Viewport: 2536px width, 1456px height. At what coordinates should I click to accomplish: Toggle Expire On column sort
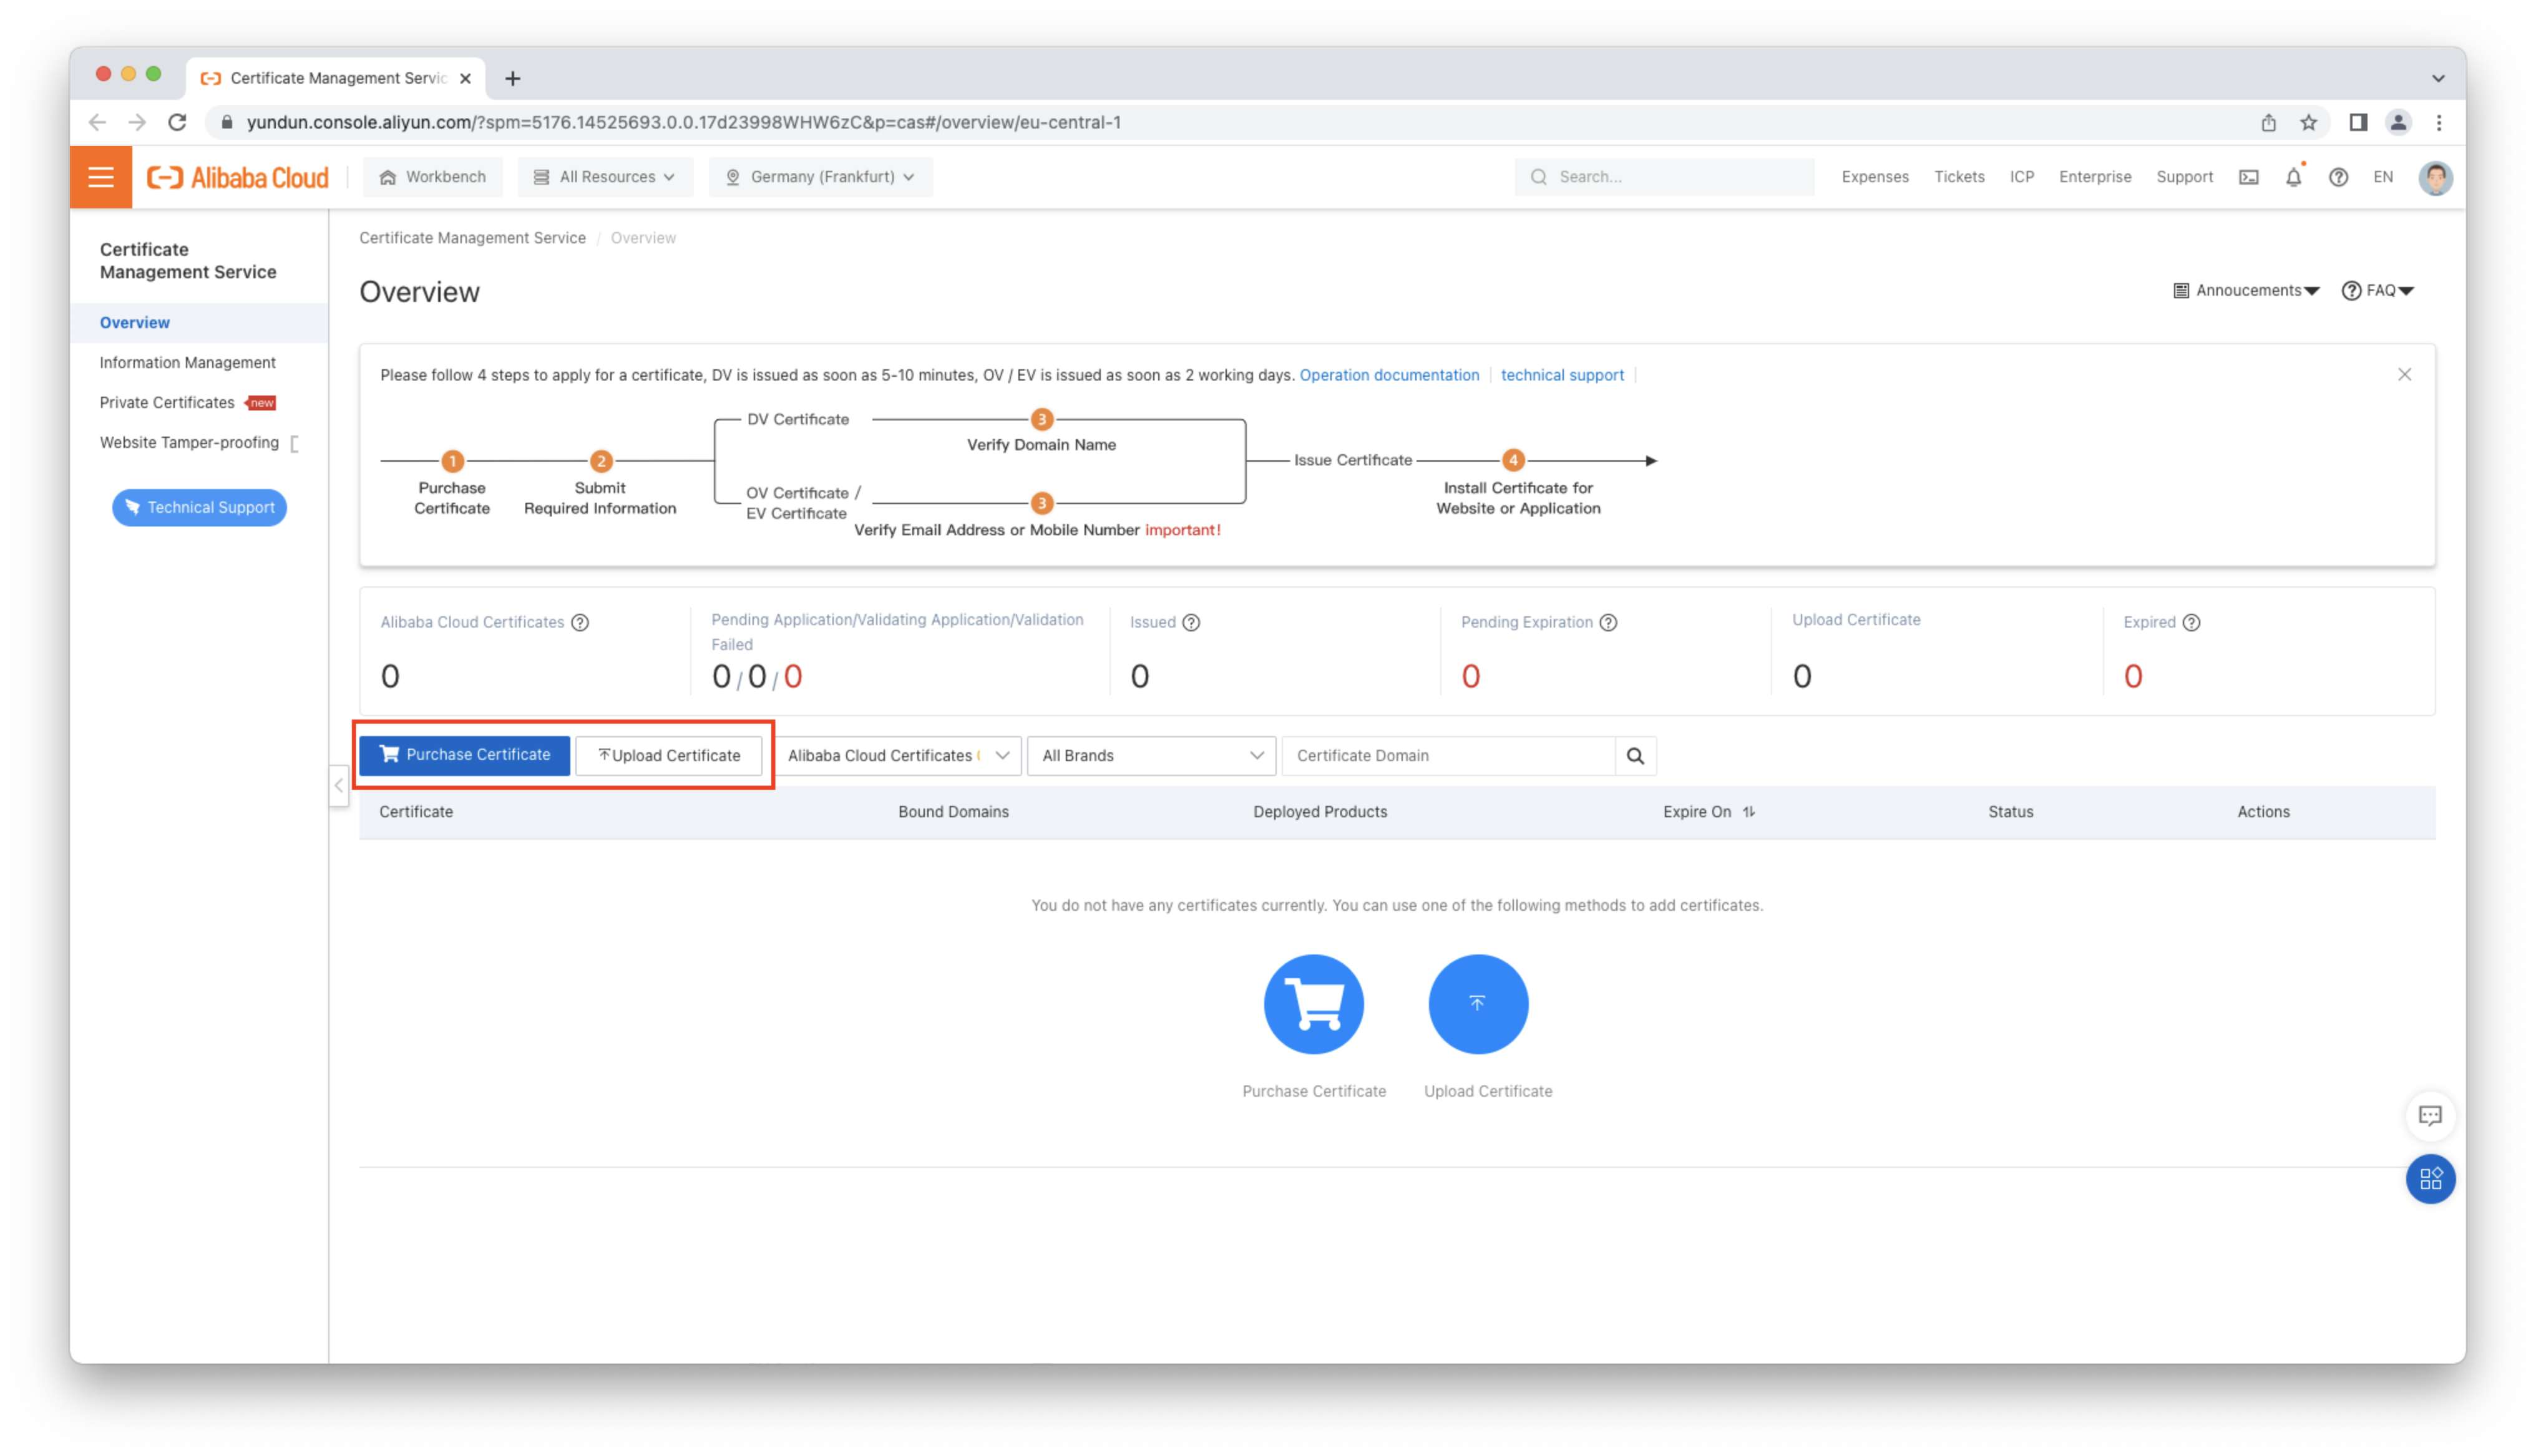1748,812
